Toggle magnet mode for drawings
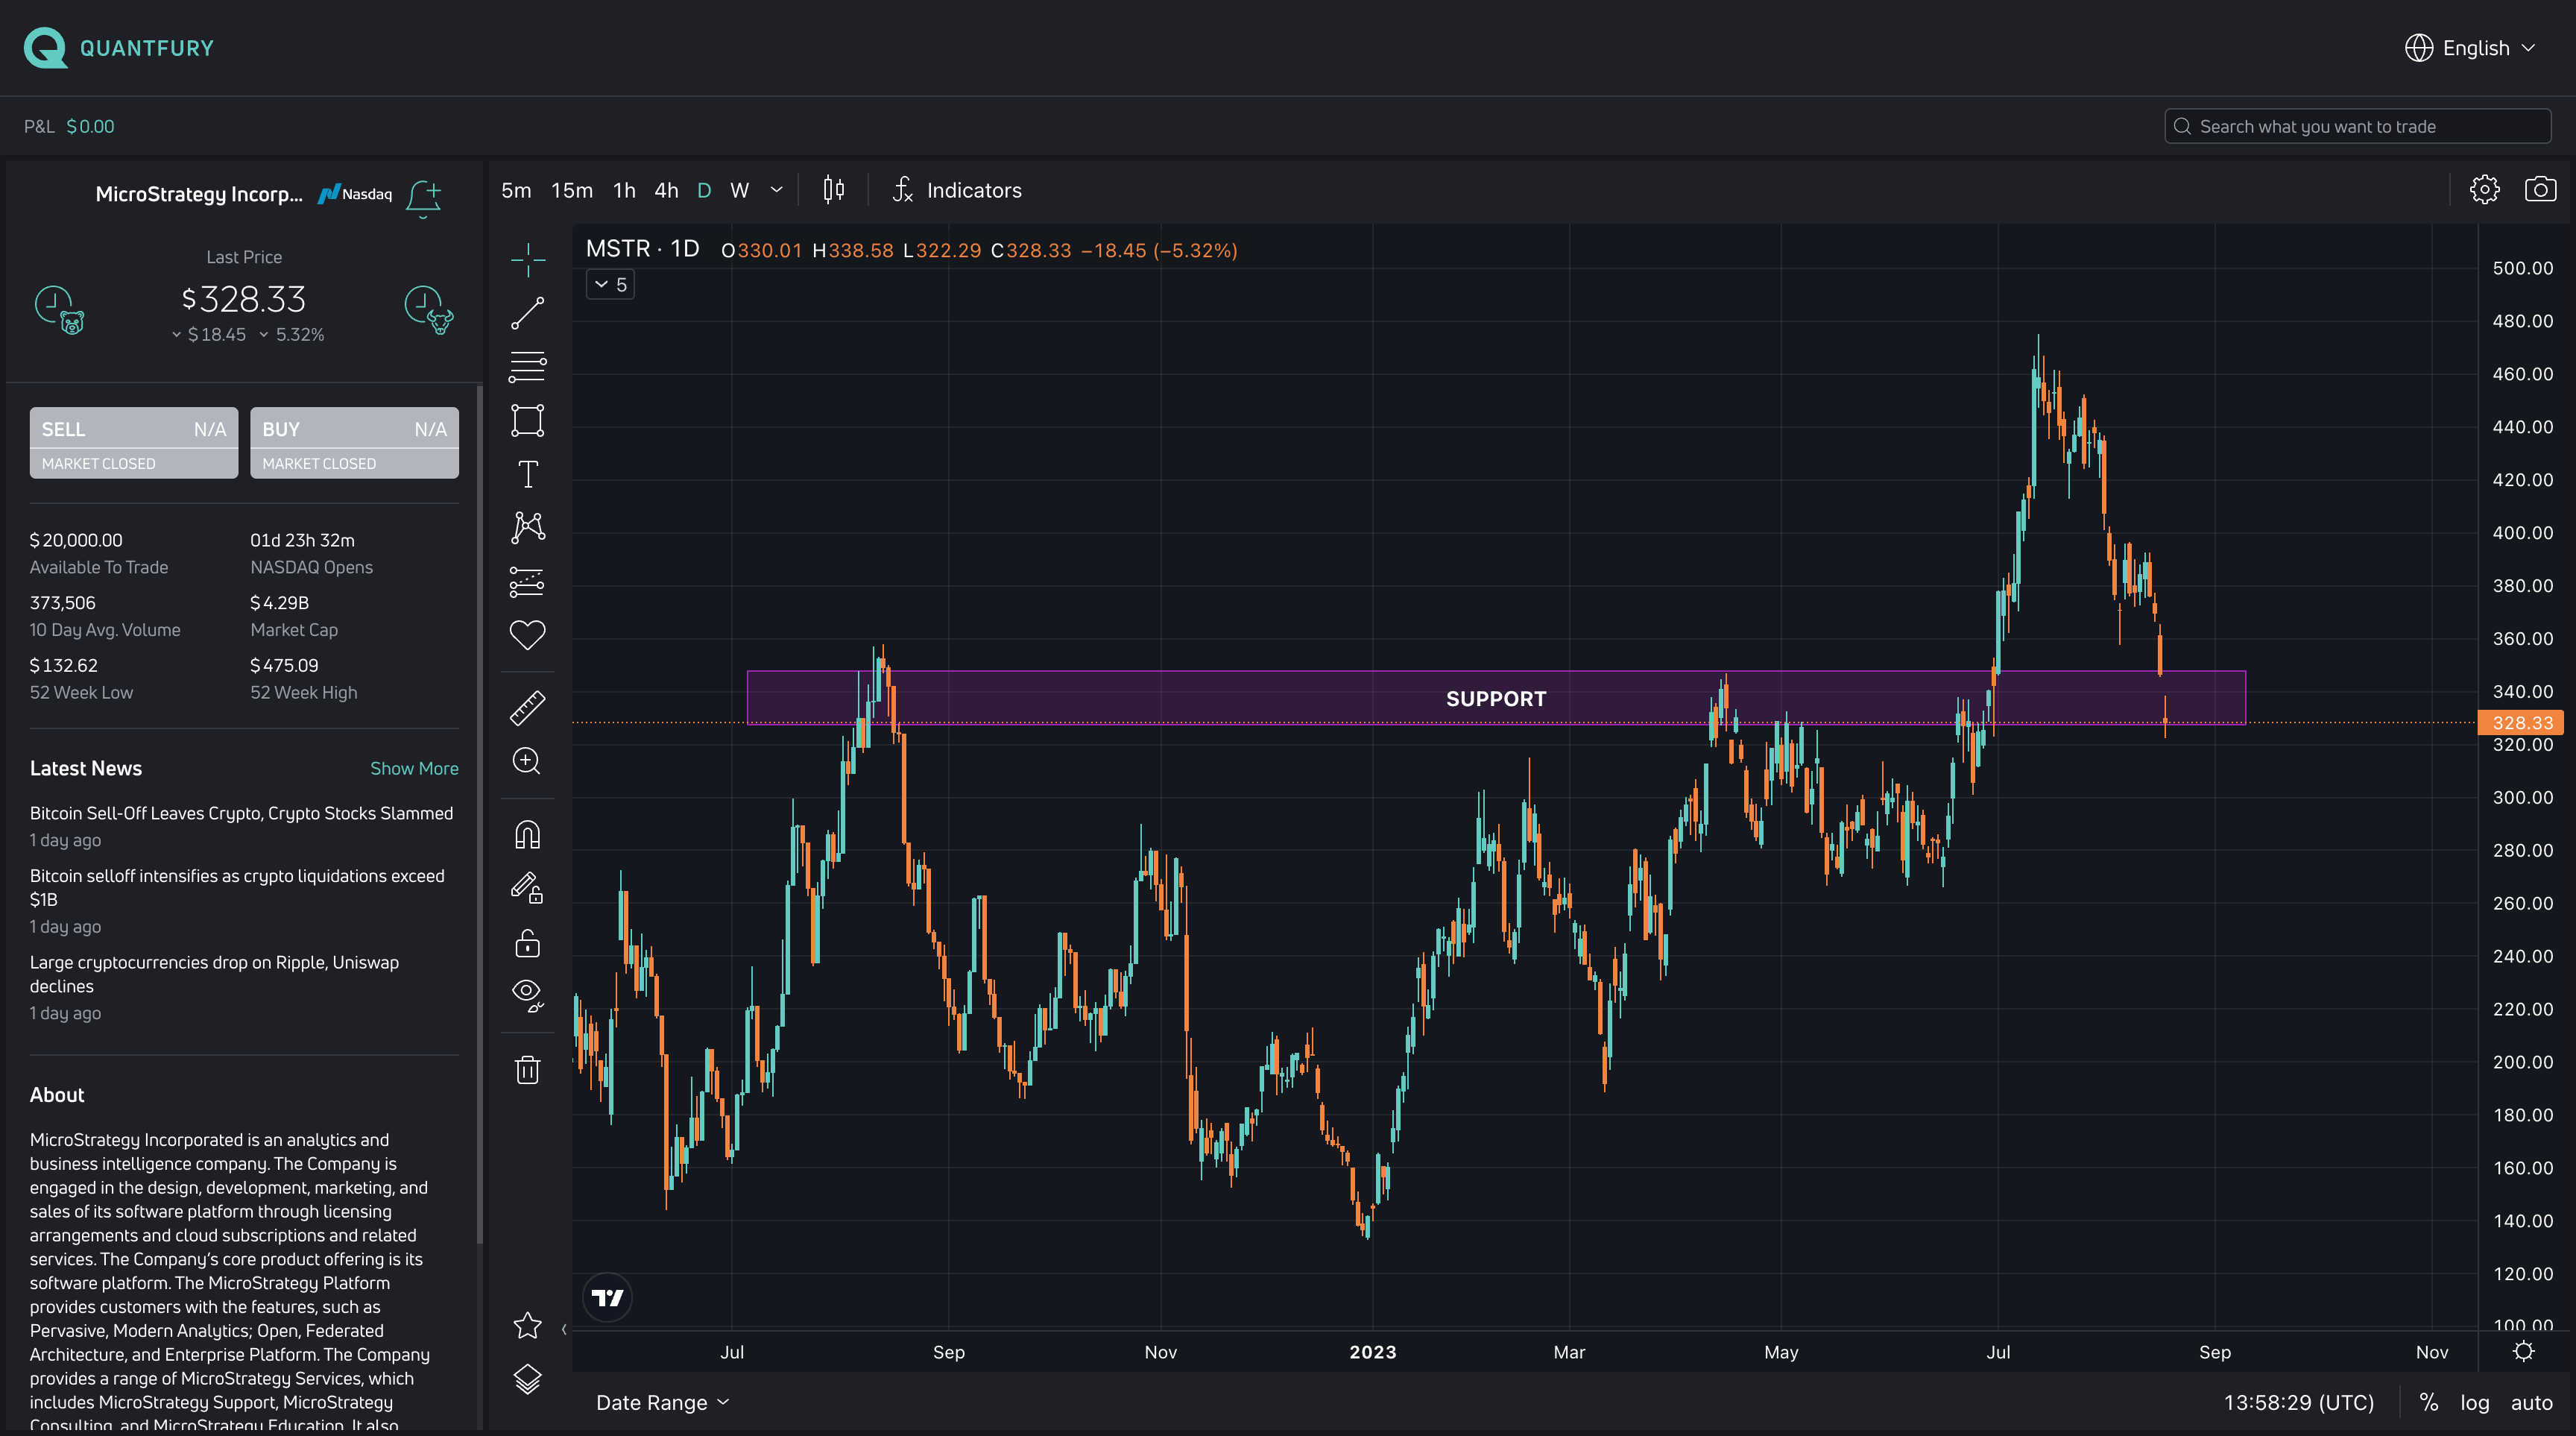 527,835
